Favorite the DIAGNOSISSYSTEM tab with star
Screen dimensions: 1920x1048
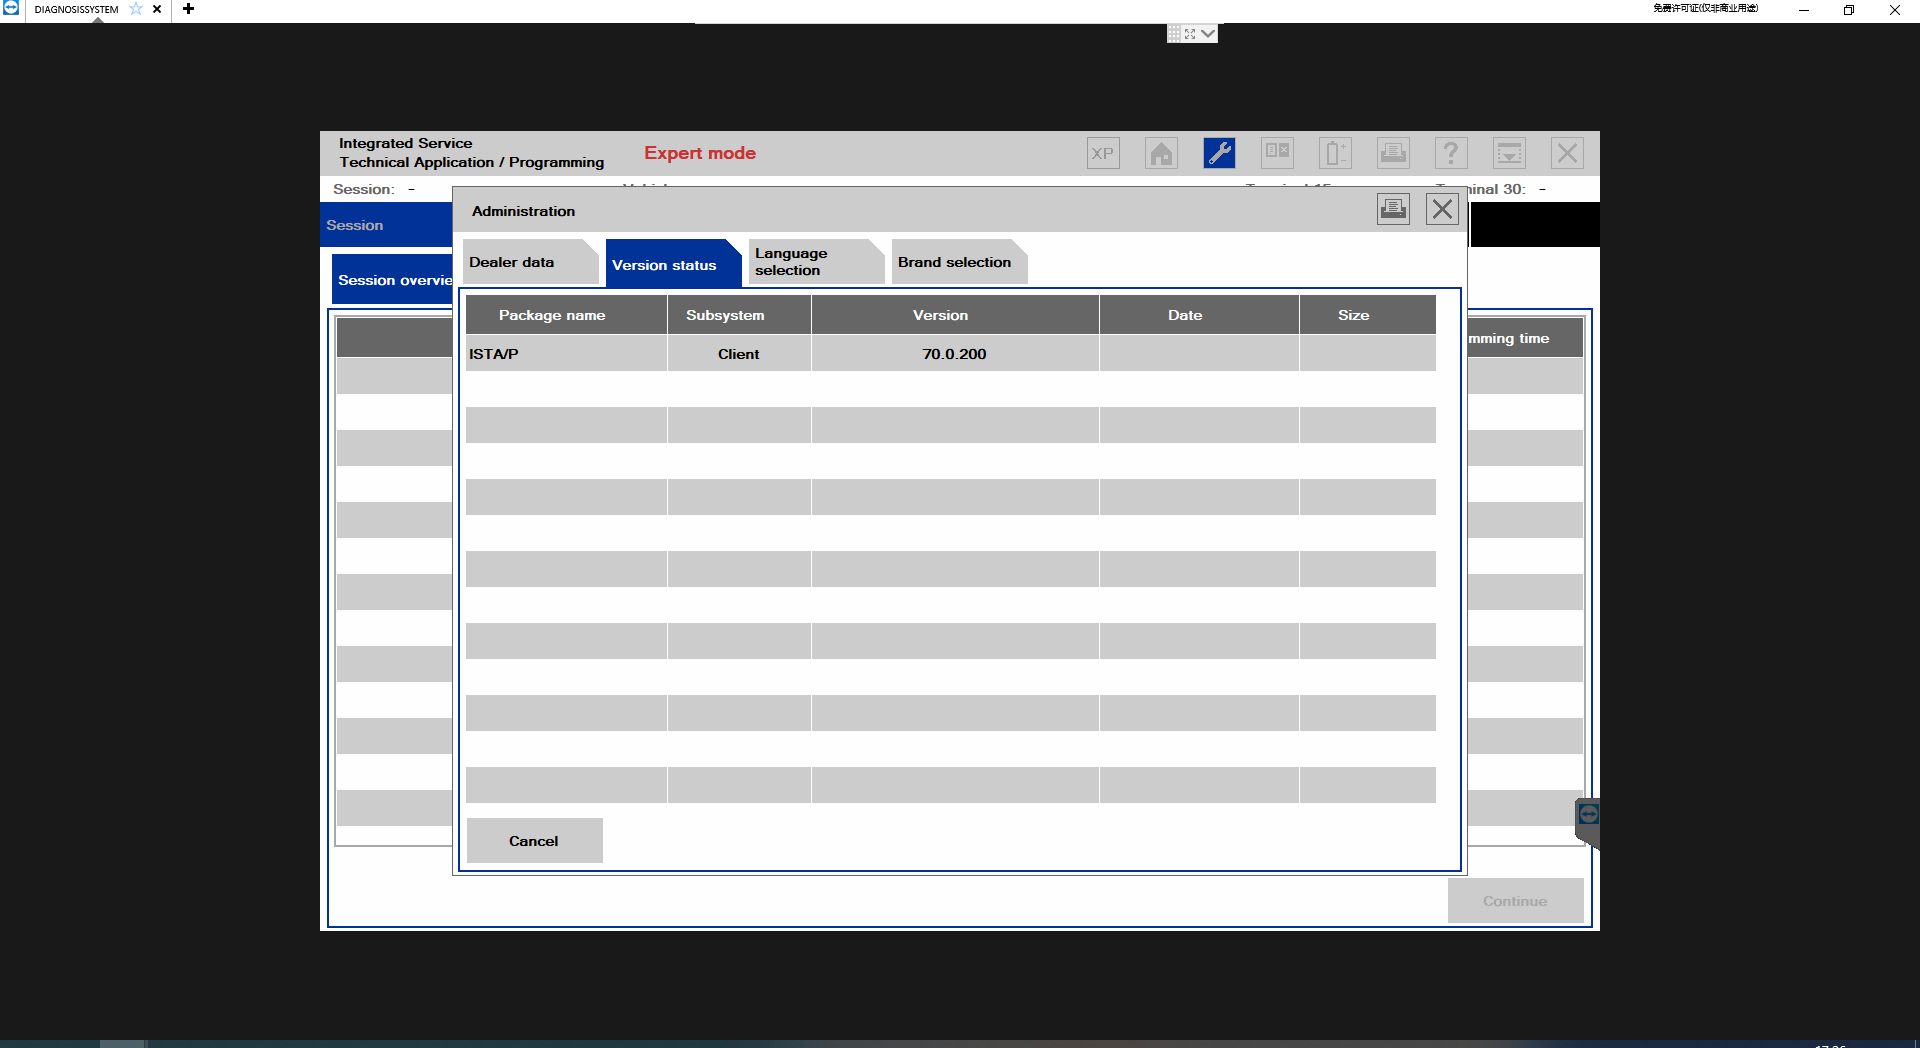point(136,9)
